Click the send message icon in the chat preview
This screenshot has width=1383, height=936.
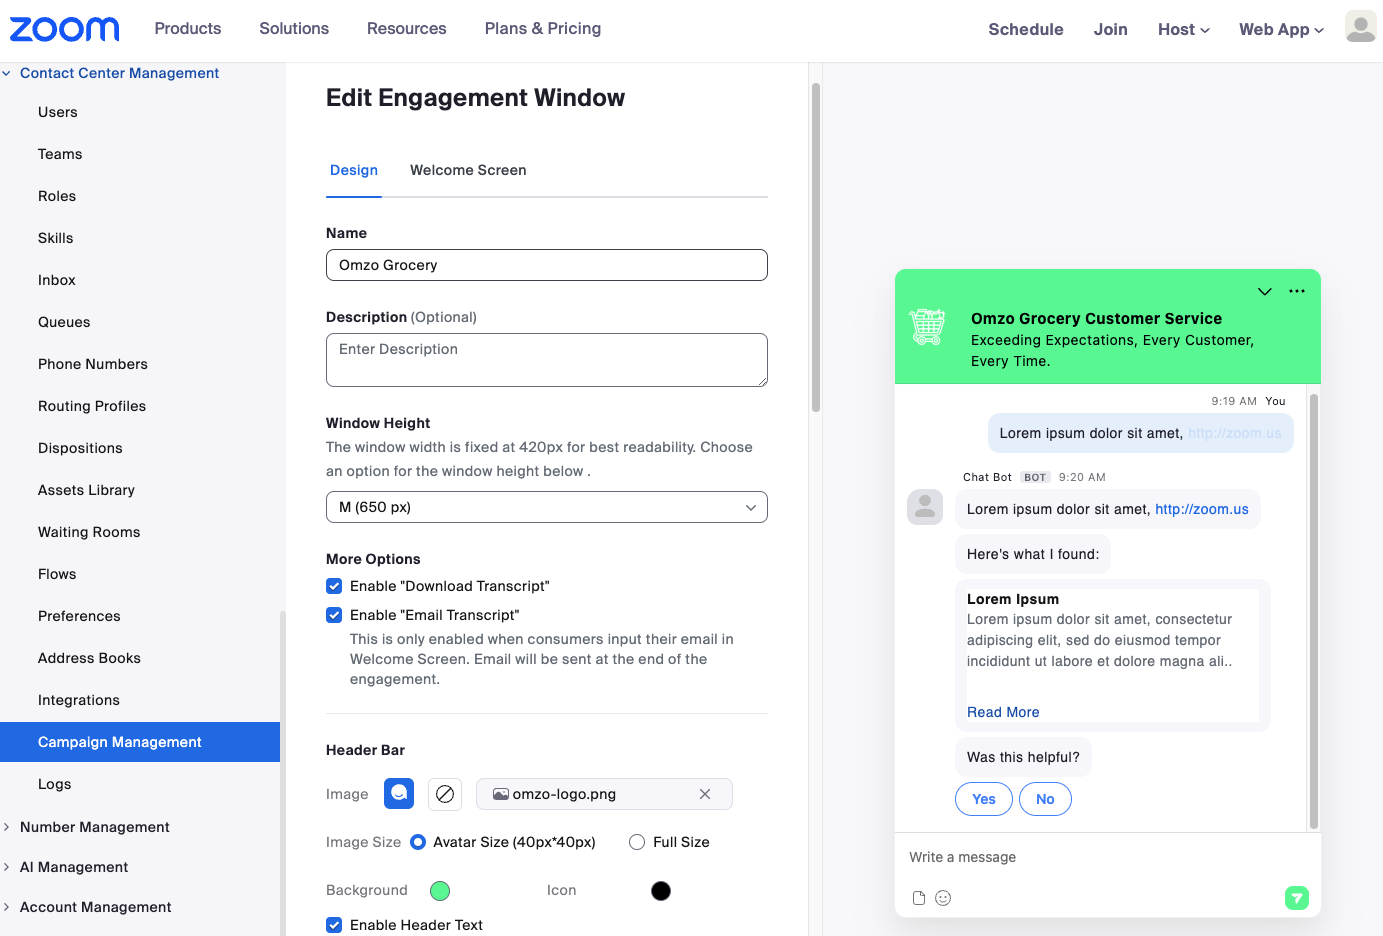[x=1297, y=898]
